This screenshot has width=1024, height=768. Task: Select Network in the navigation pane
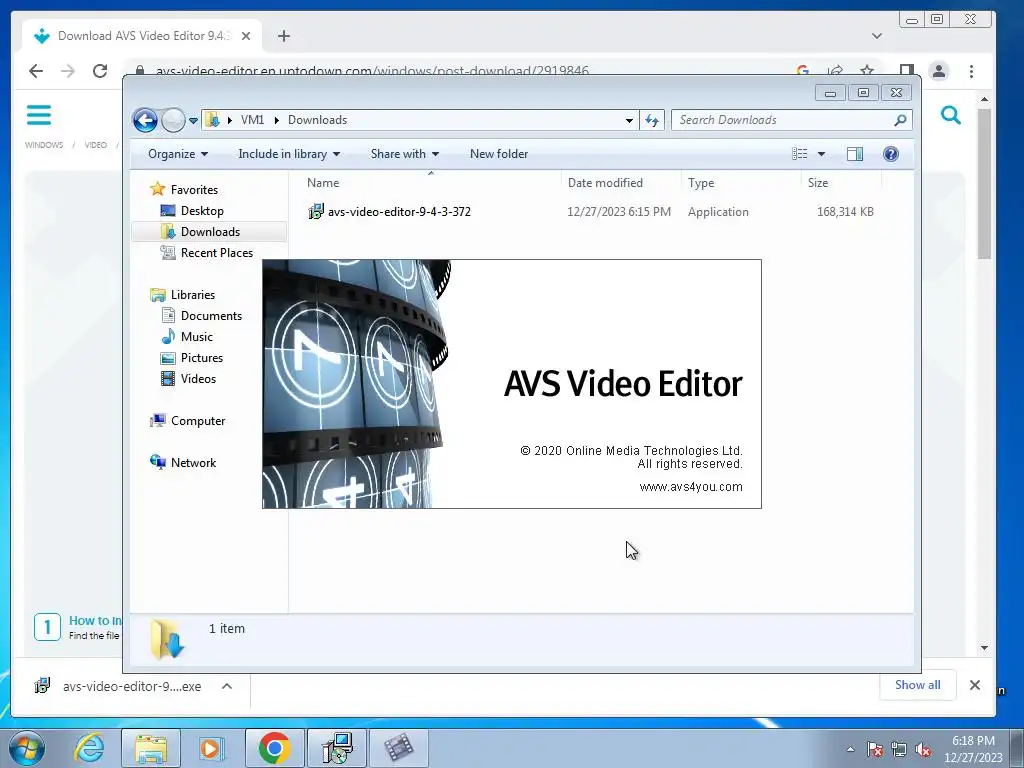pyautogui.click(x=193, y=462)
